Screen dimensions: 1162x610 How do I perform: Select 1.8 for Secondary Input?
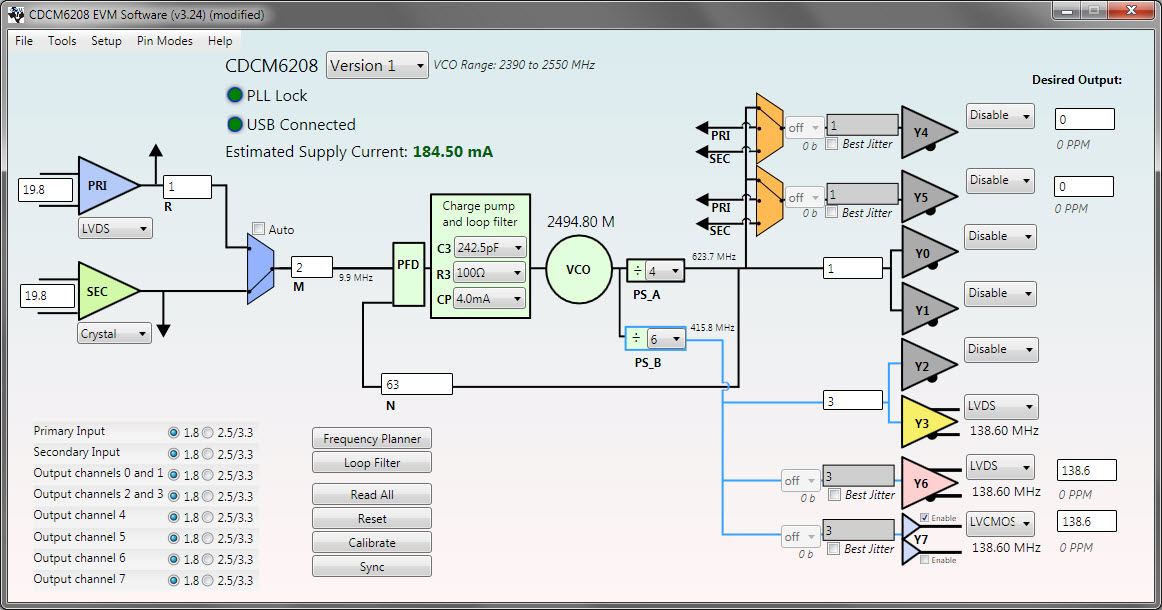(173, 454)
